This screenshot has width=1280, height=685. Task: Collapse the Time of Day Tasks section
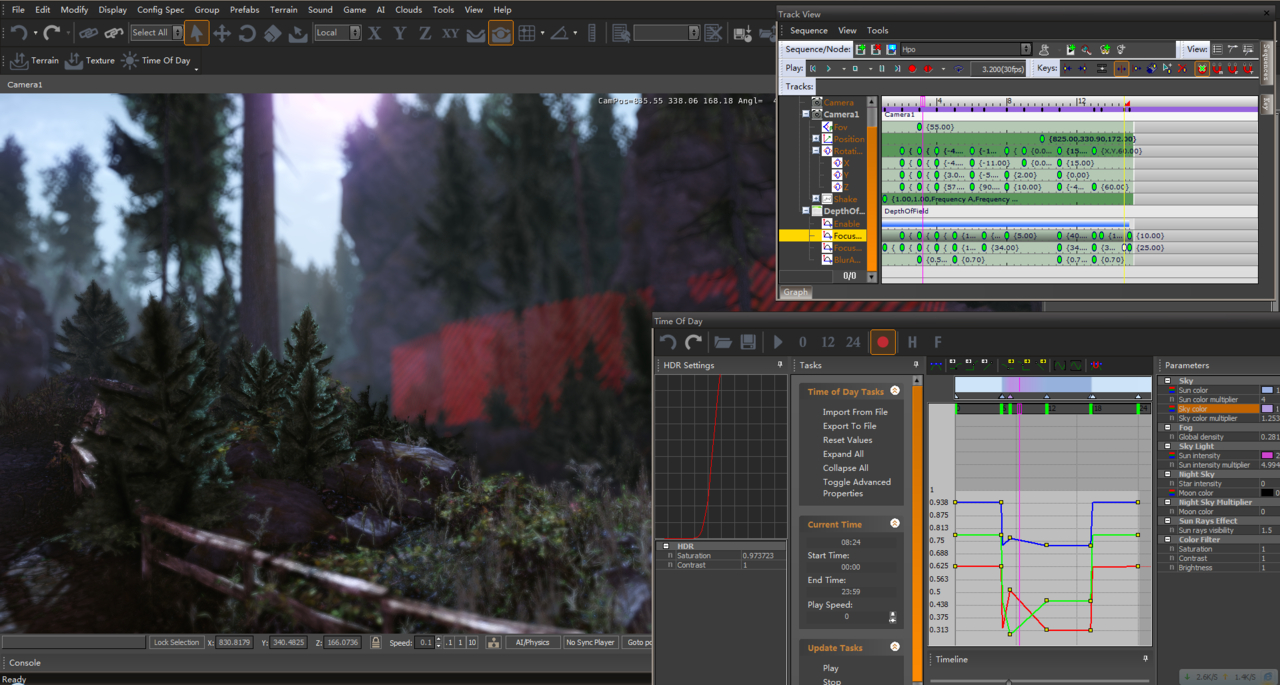coord(895,391)
